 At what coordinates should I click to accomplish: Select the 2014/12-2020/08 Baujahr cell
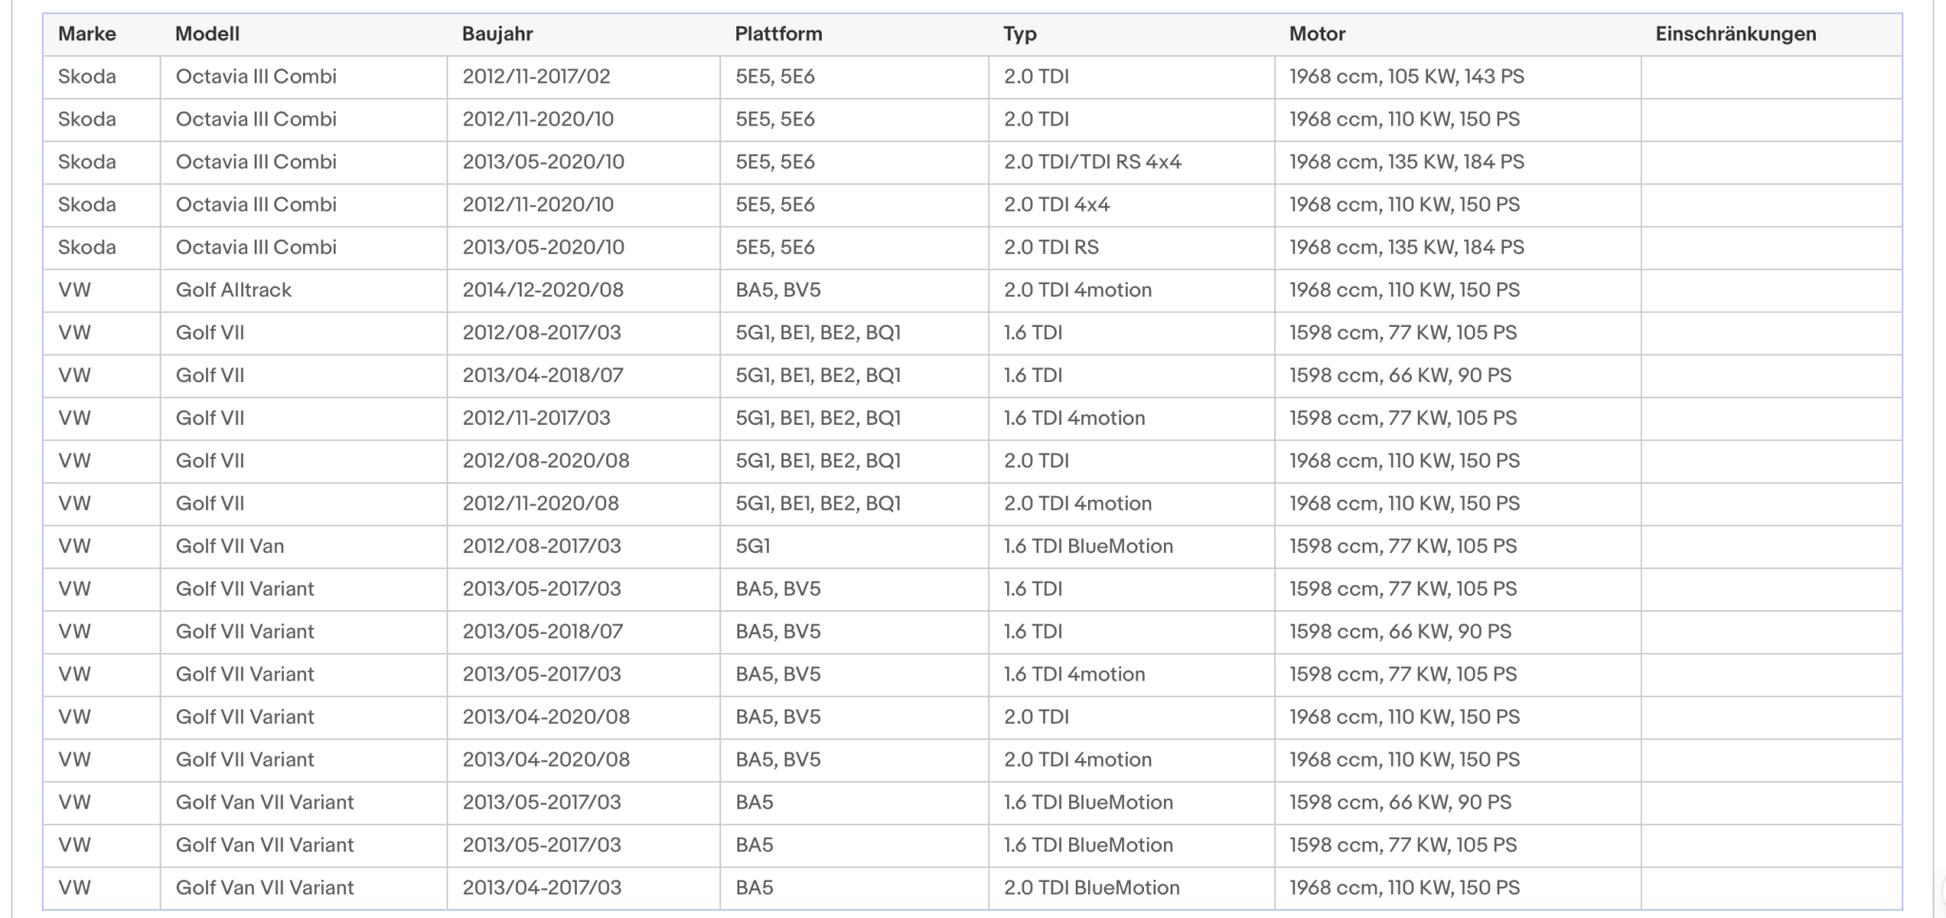[542, 290]
